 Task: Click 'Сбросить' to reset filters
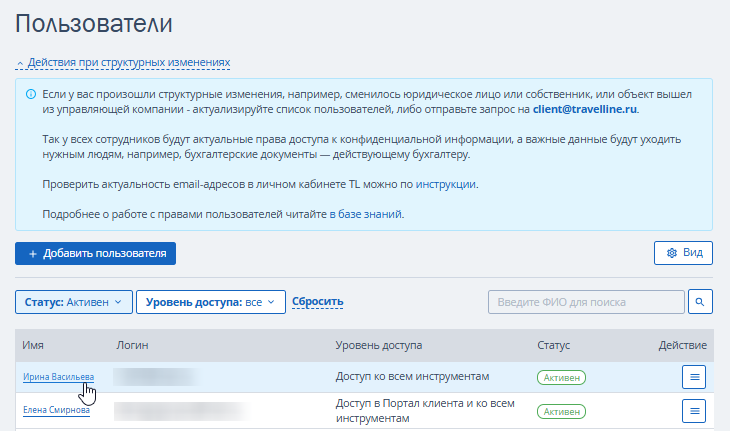pyautogui.click(x=318, y=302)
